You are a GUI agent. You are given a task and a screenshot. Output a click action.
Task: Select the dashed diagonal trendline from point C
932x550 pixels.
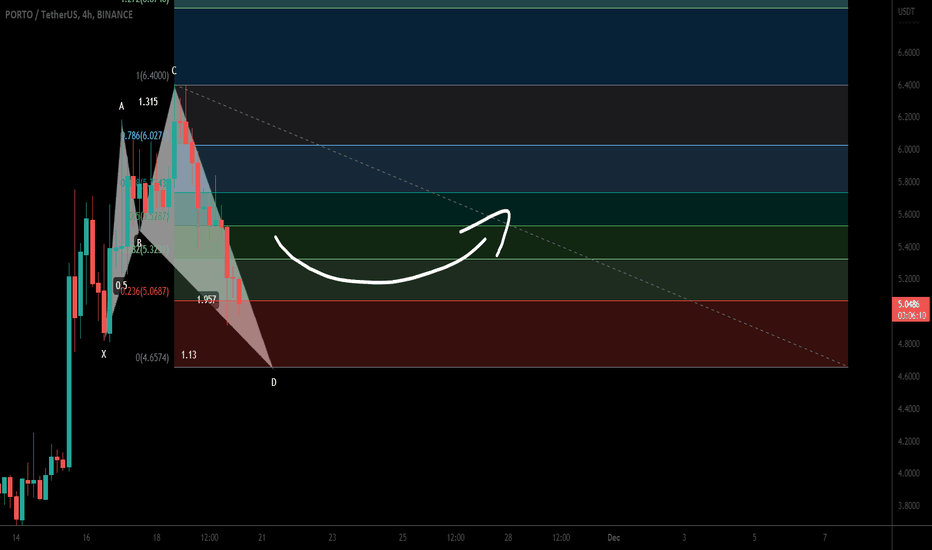pyautogui.click(x=511, y=226)
